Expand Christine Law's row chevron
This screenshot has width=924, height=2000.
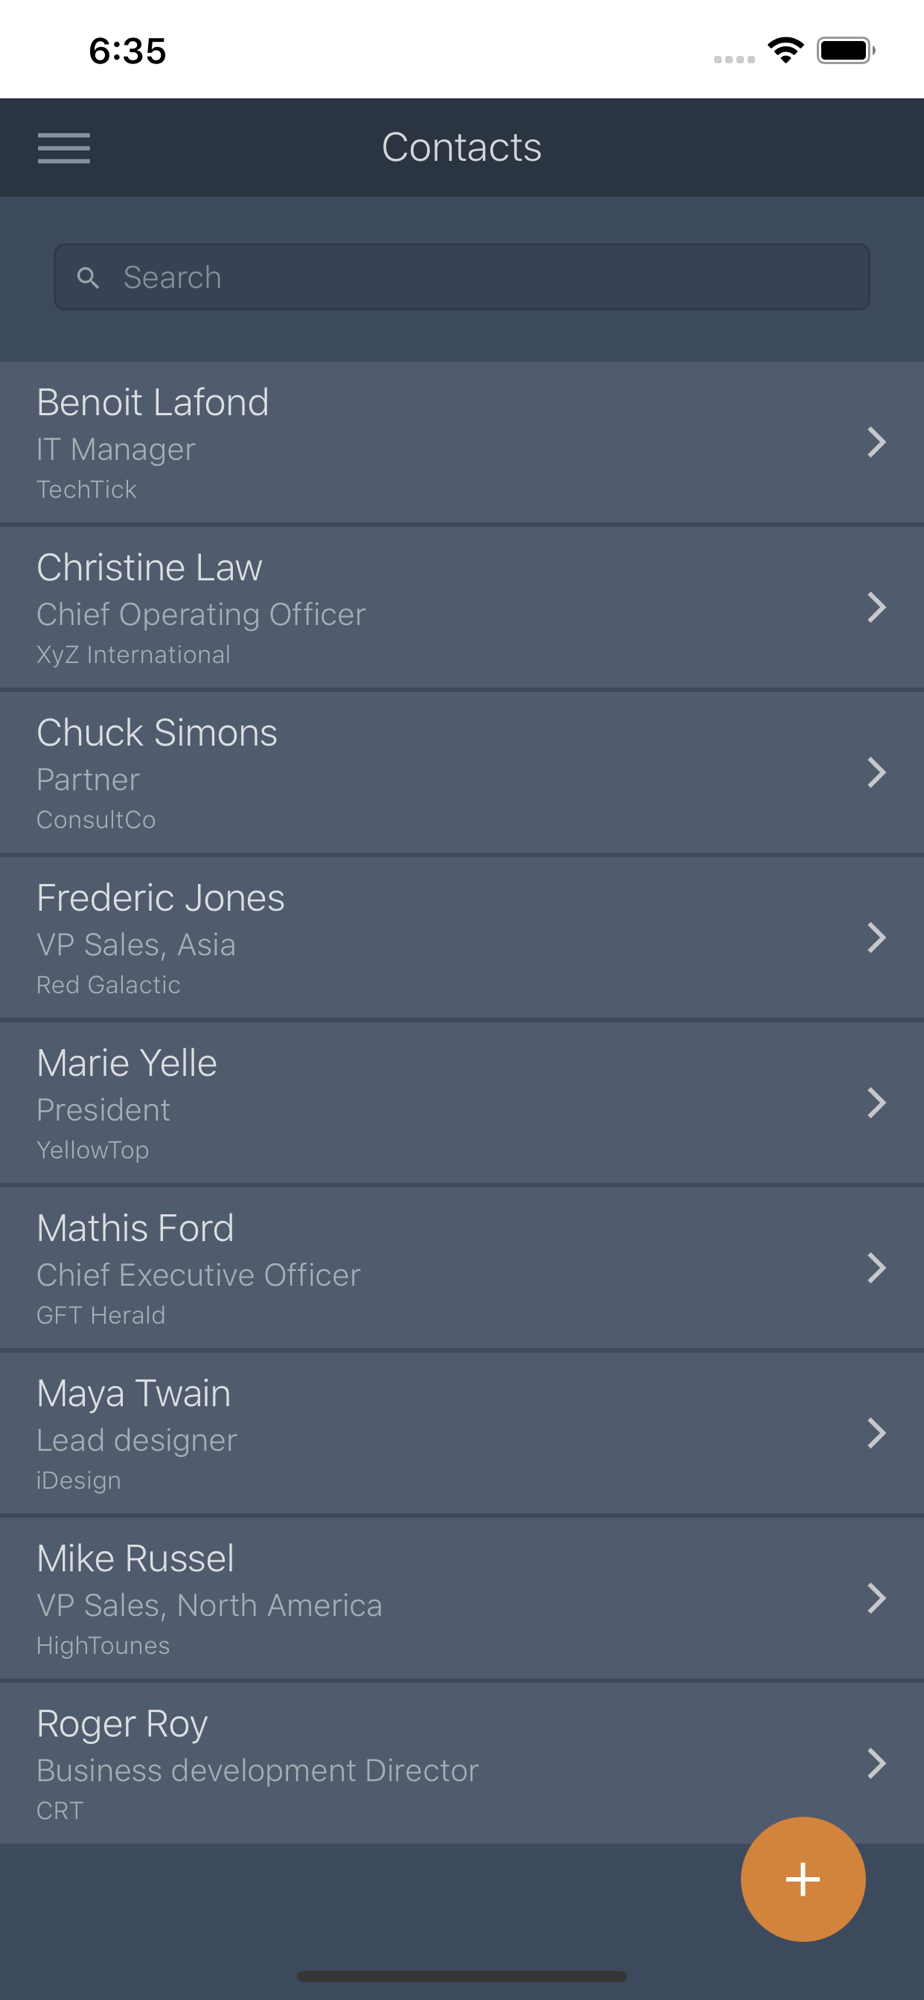pyautogui.click(x=877, y=607)
